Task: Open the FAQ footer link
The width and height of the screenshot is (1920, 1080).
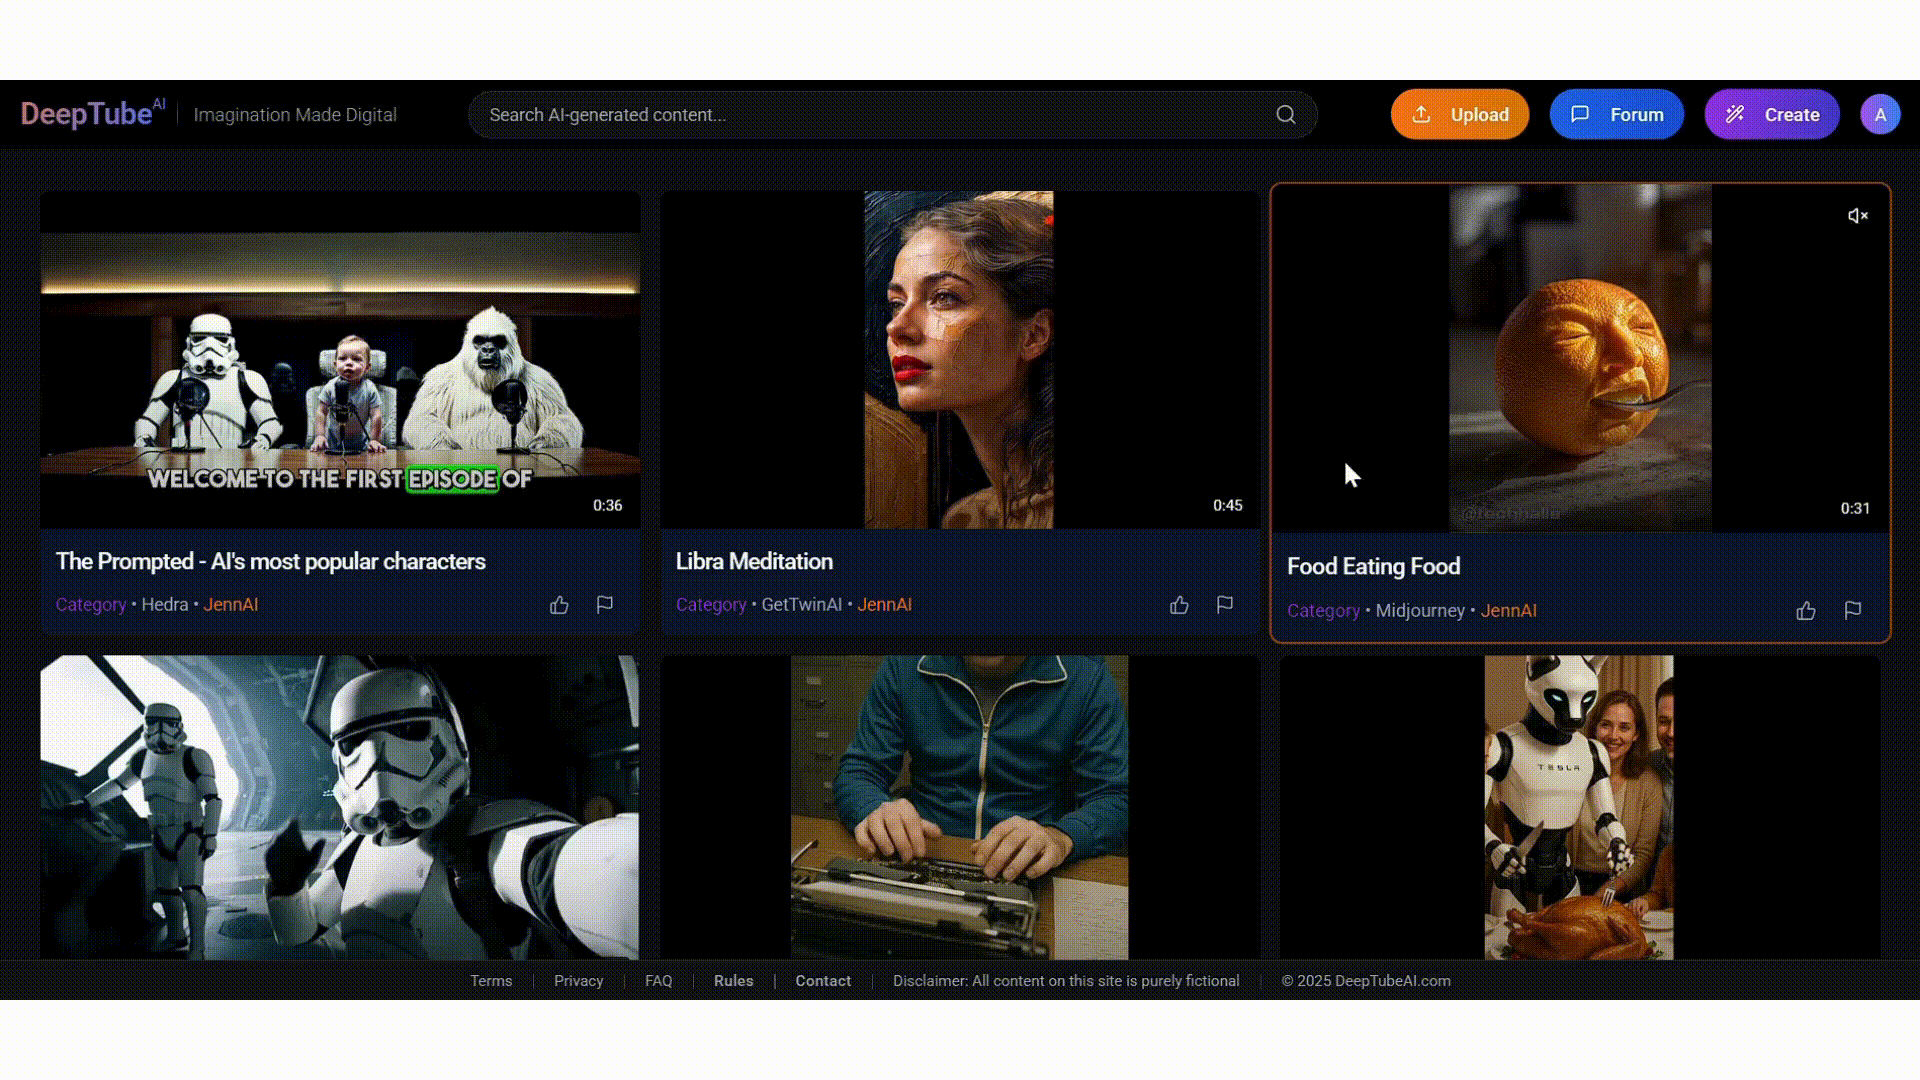Action: pos(659,981)
